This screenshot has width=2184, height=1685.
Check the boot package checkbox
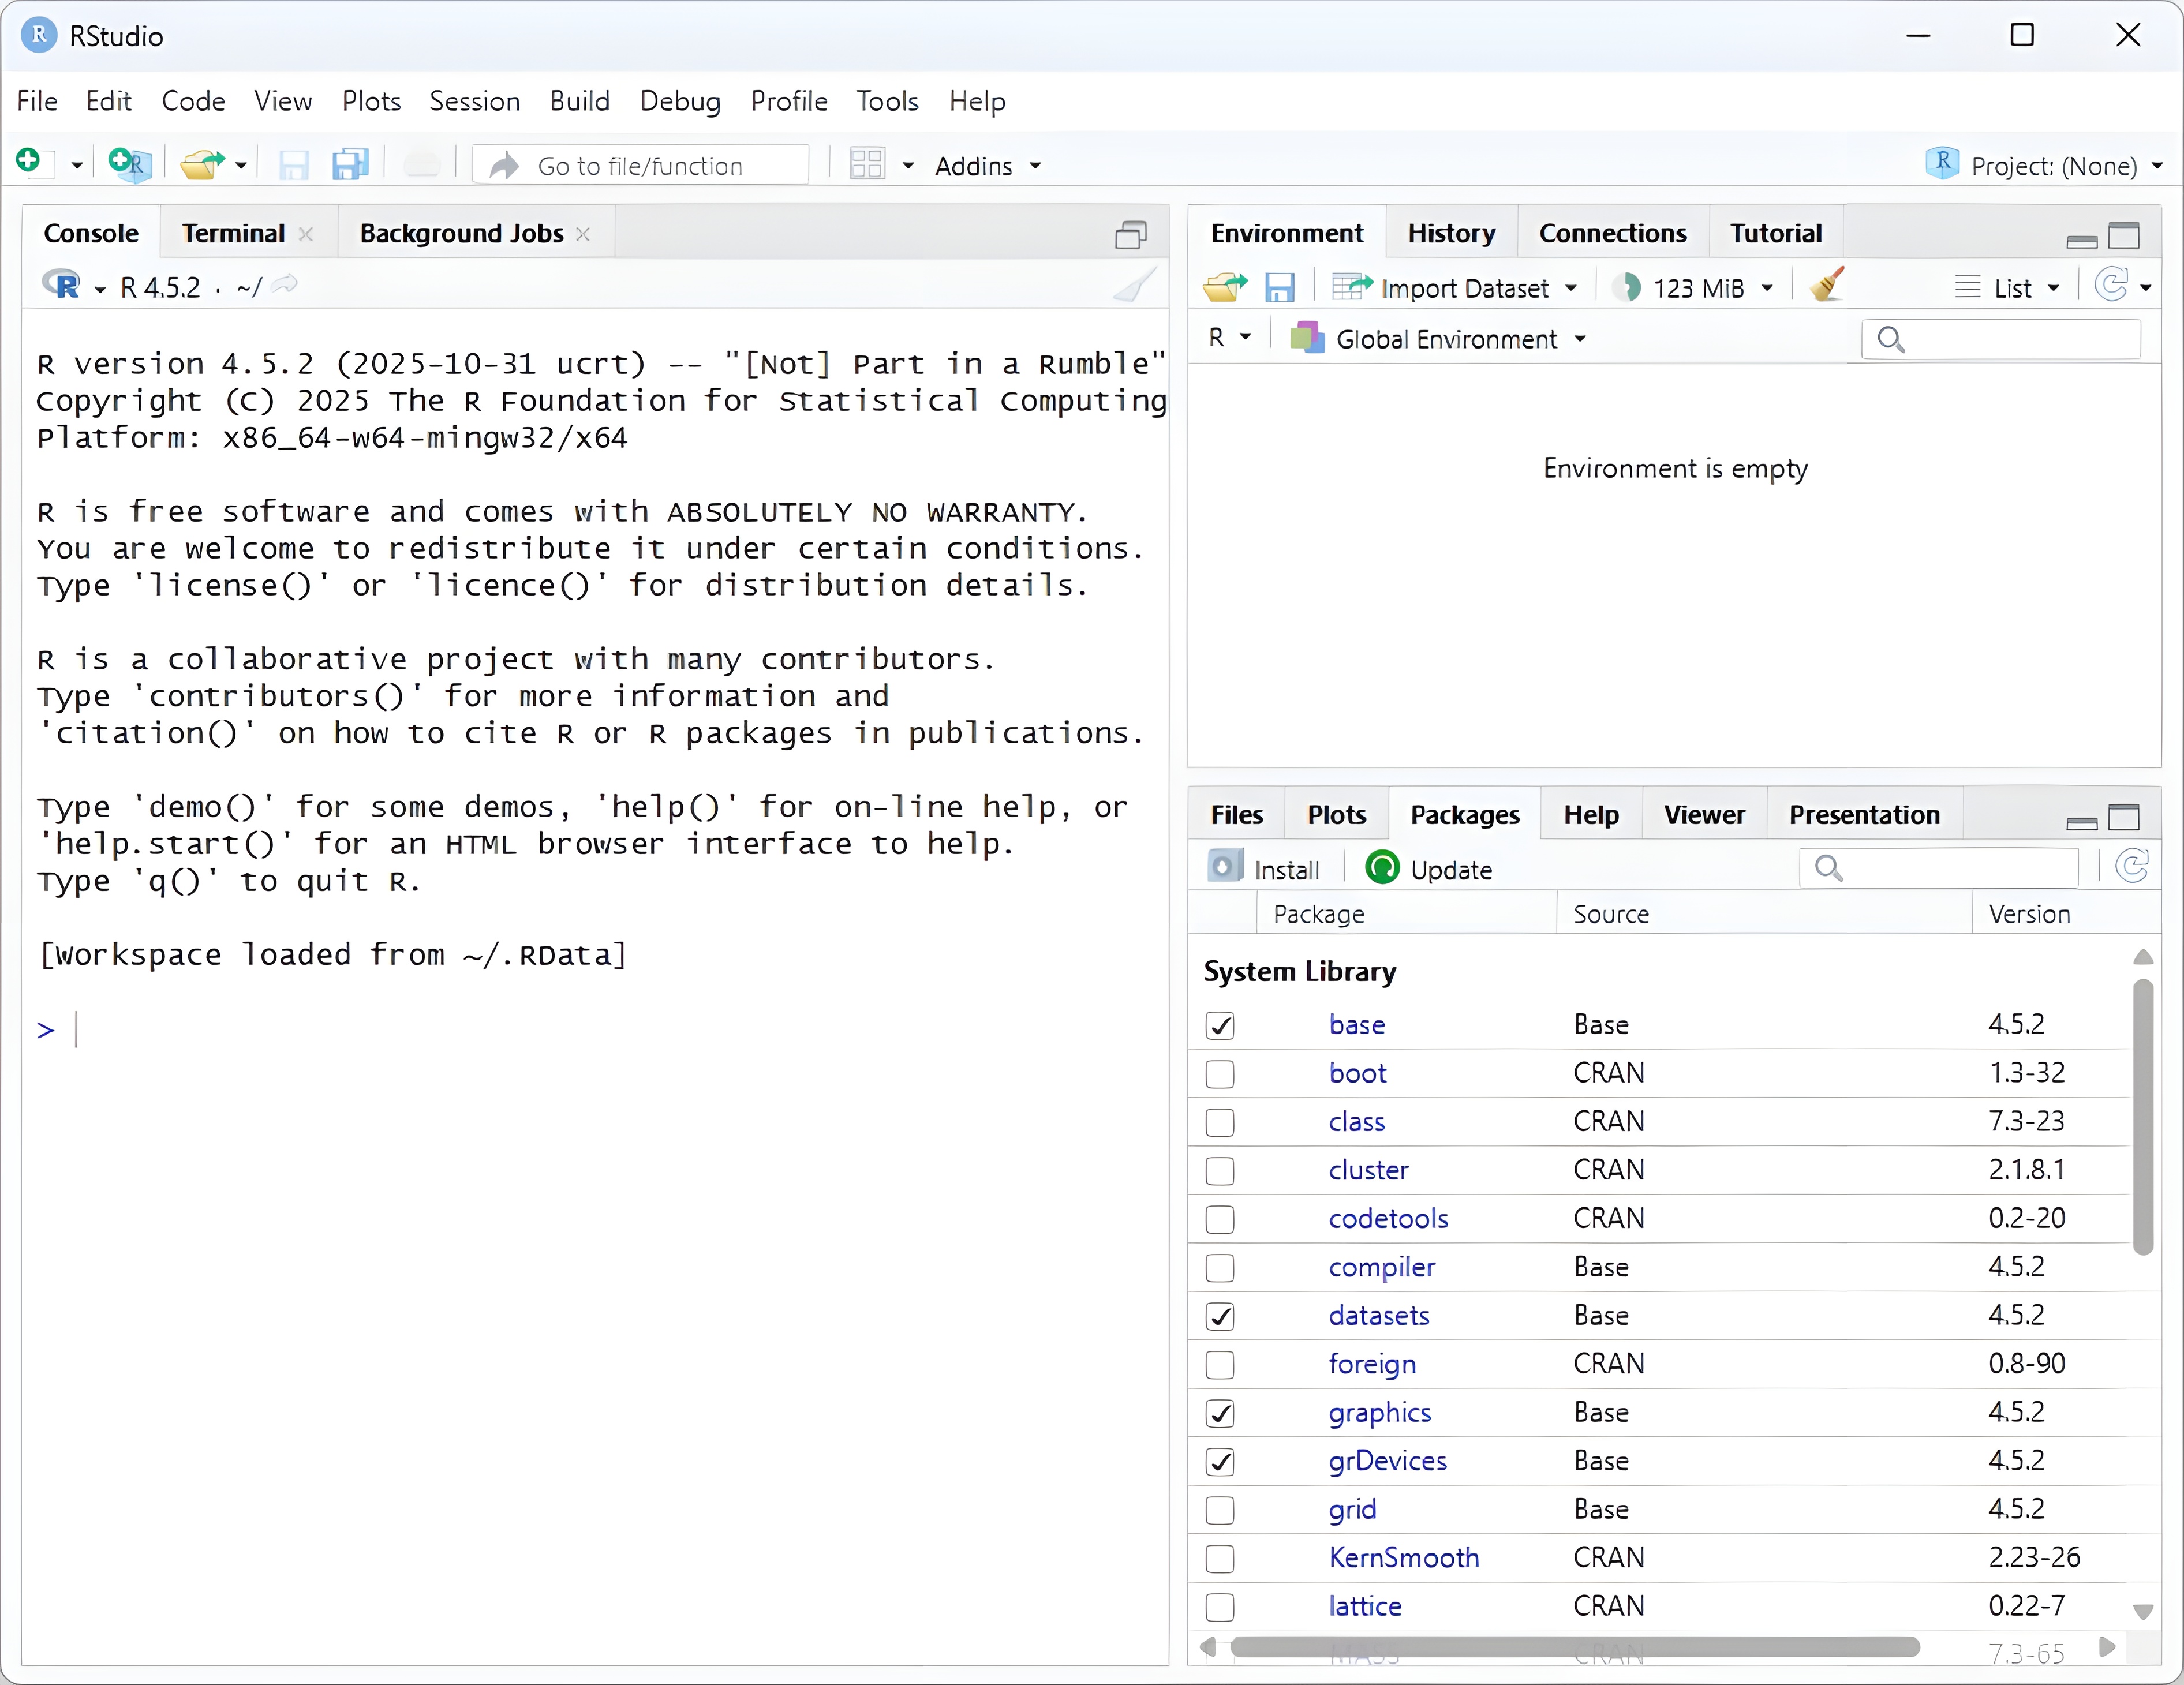click(1220, 1074)
